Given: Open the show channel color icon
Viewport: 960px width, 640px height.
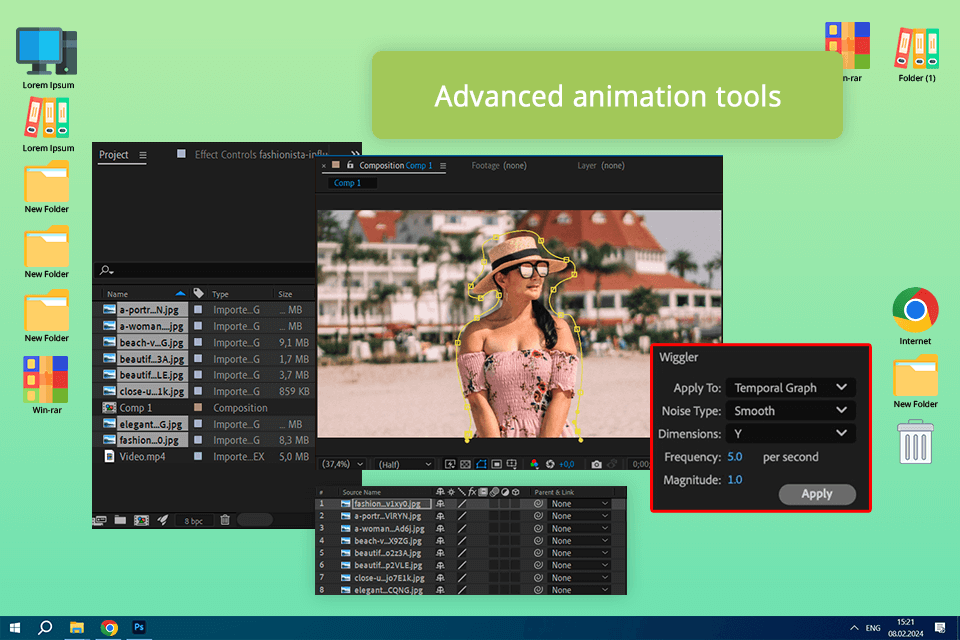Looking at the screenshot, I should coord(534,464).
